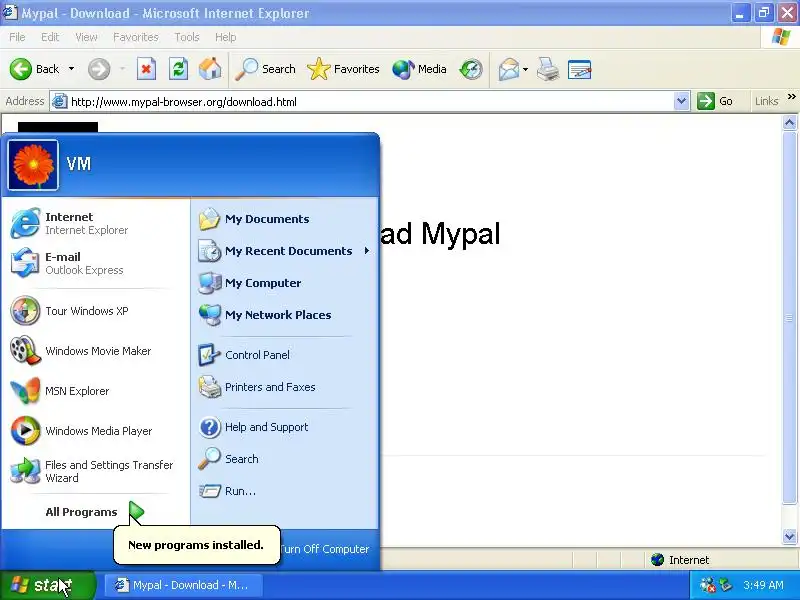The height and width of the screenshot is (600, 800).
Task: Click the Back arrow in IE toolbar
Action: (34, 69)
